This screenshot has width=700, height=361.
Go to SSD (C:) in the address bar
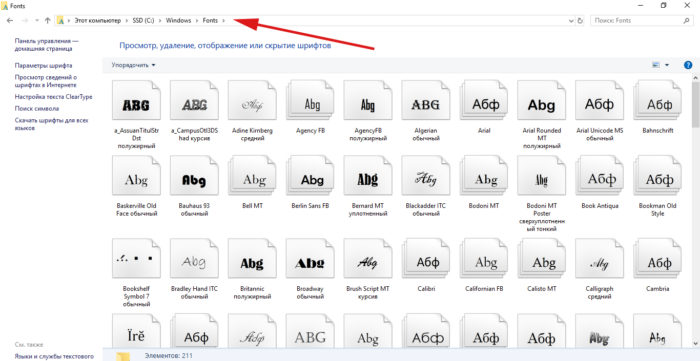143,21
